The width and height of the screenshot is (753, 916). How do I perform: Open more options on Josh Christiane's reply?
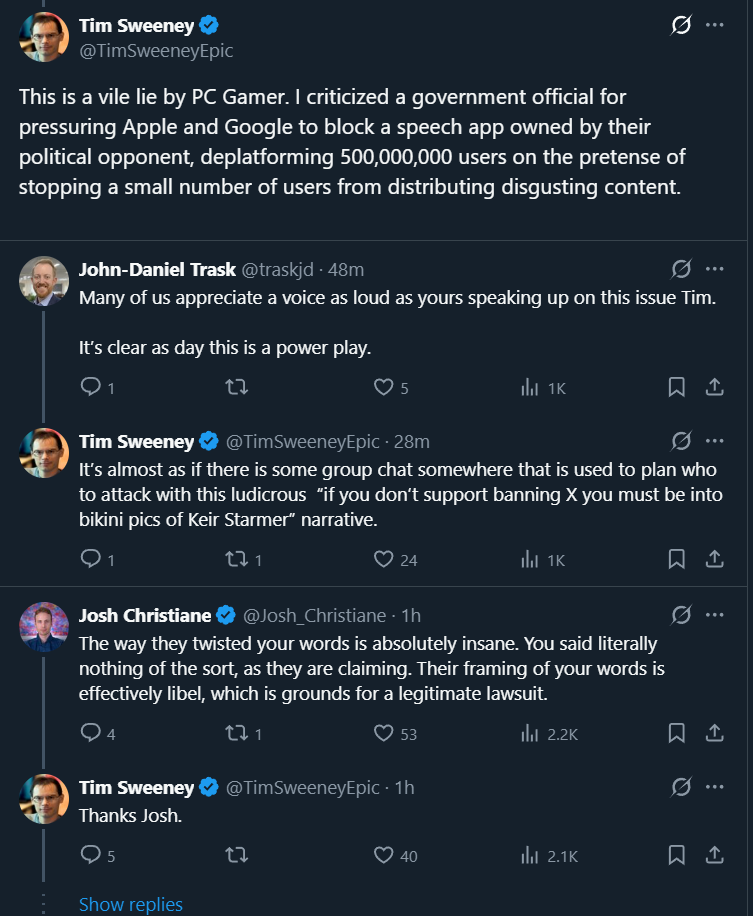tap(714, 614)
